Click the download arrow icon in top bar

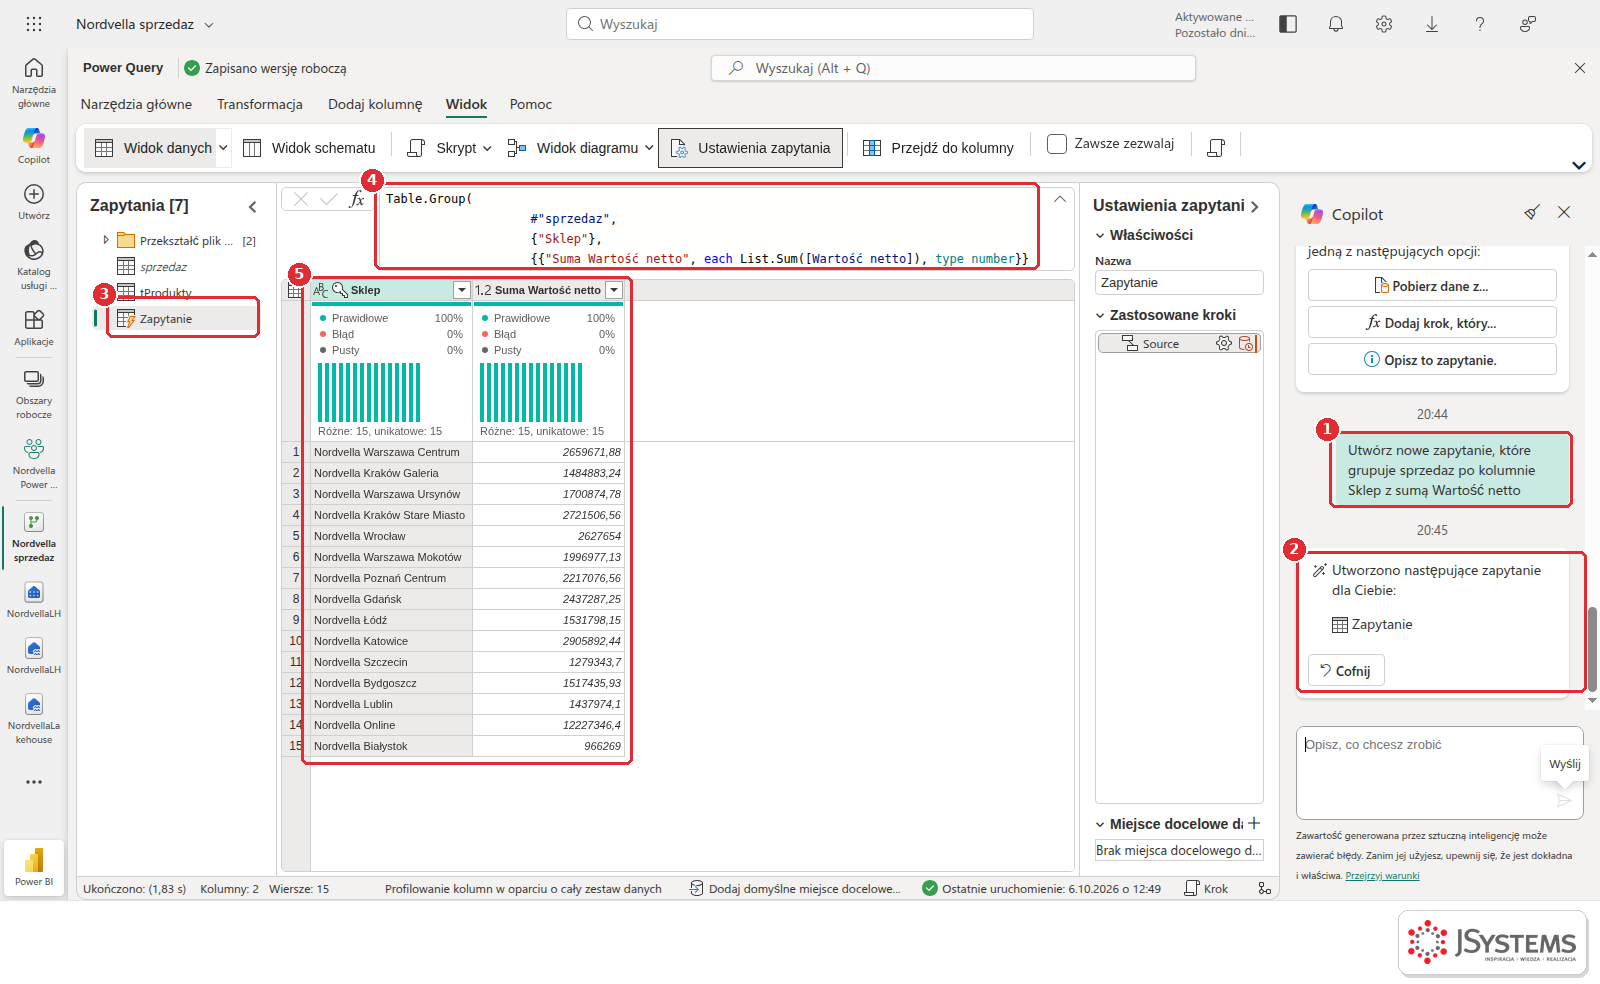pos(1432,24)
